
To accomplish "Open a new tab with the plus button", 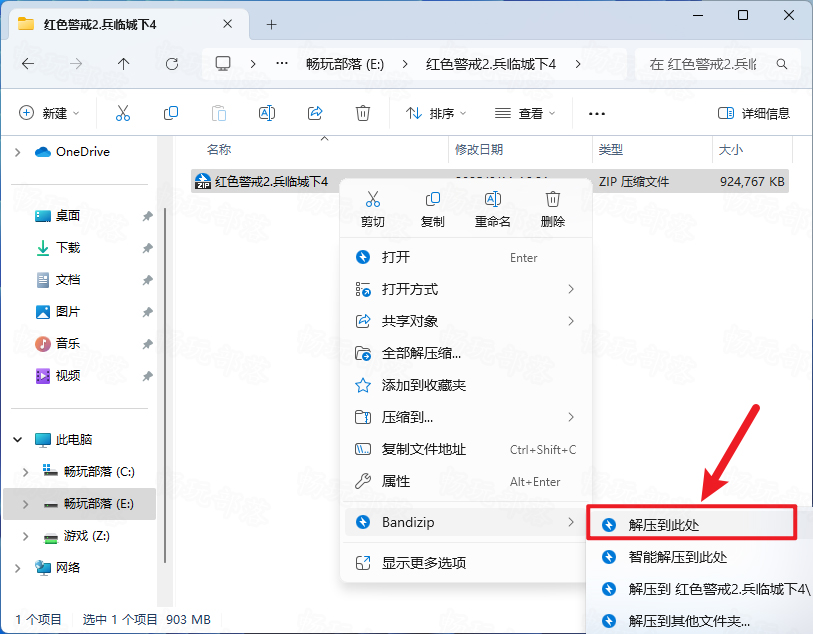I will click(272, 24).
